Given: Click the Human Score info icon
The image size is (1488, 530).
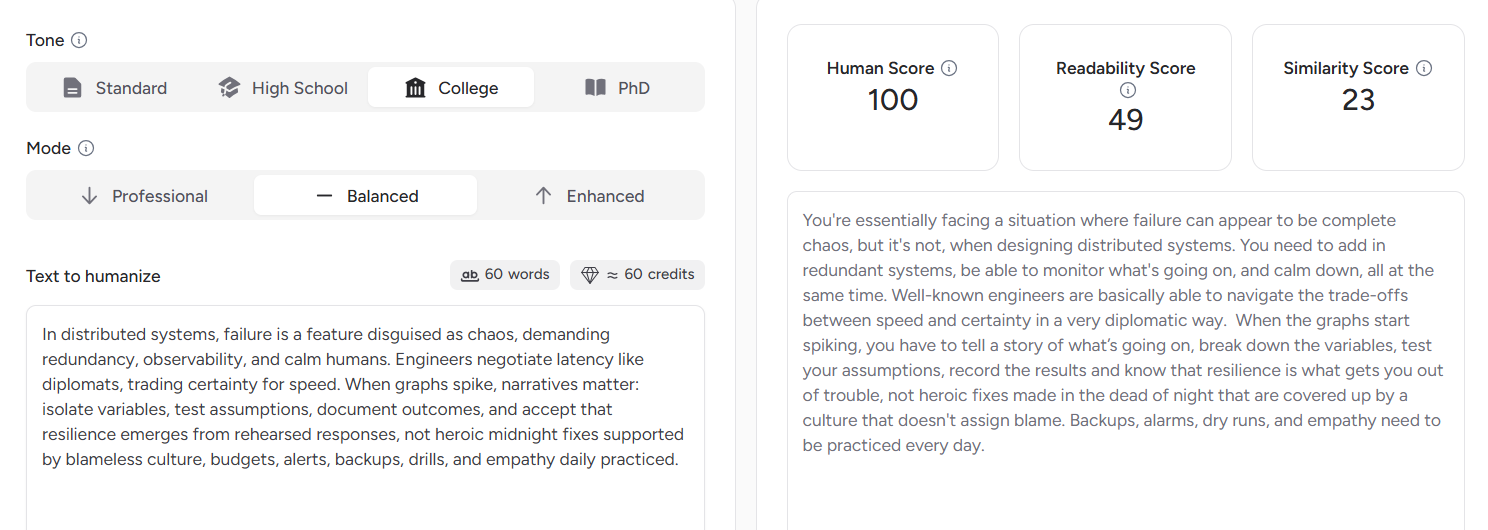Looking at the screenshot, I should (x=950, y=69).
